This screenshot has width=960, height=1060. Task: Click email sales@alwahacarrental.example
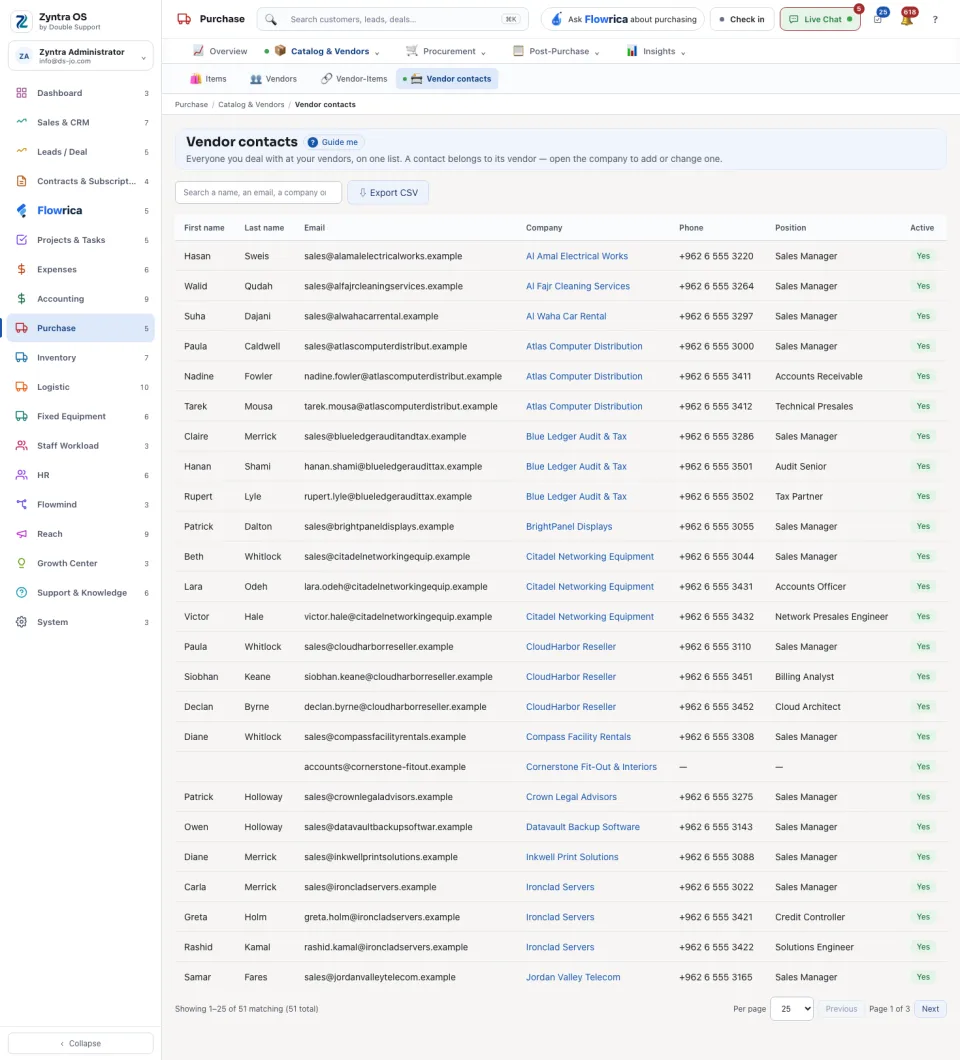click(x=371, y=316)
